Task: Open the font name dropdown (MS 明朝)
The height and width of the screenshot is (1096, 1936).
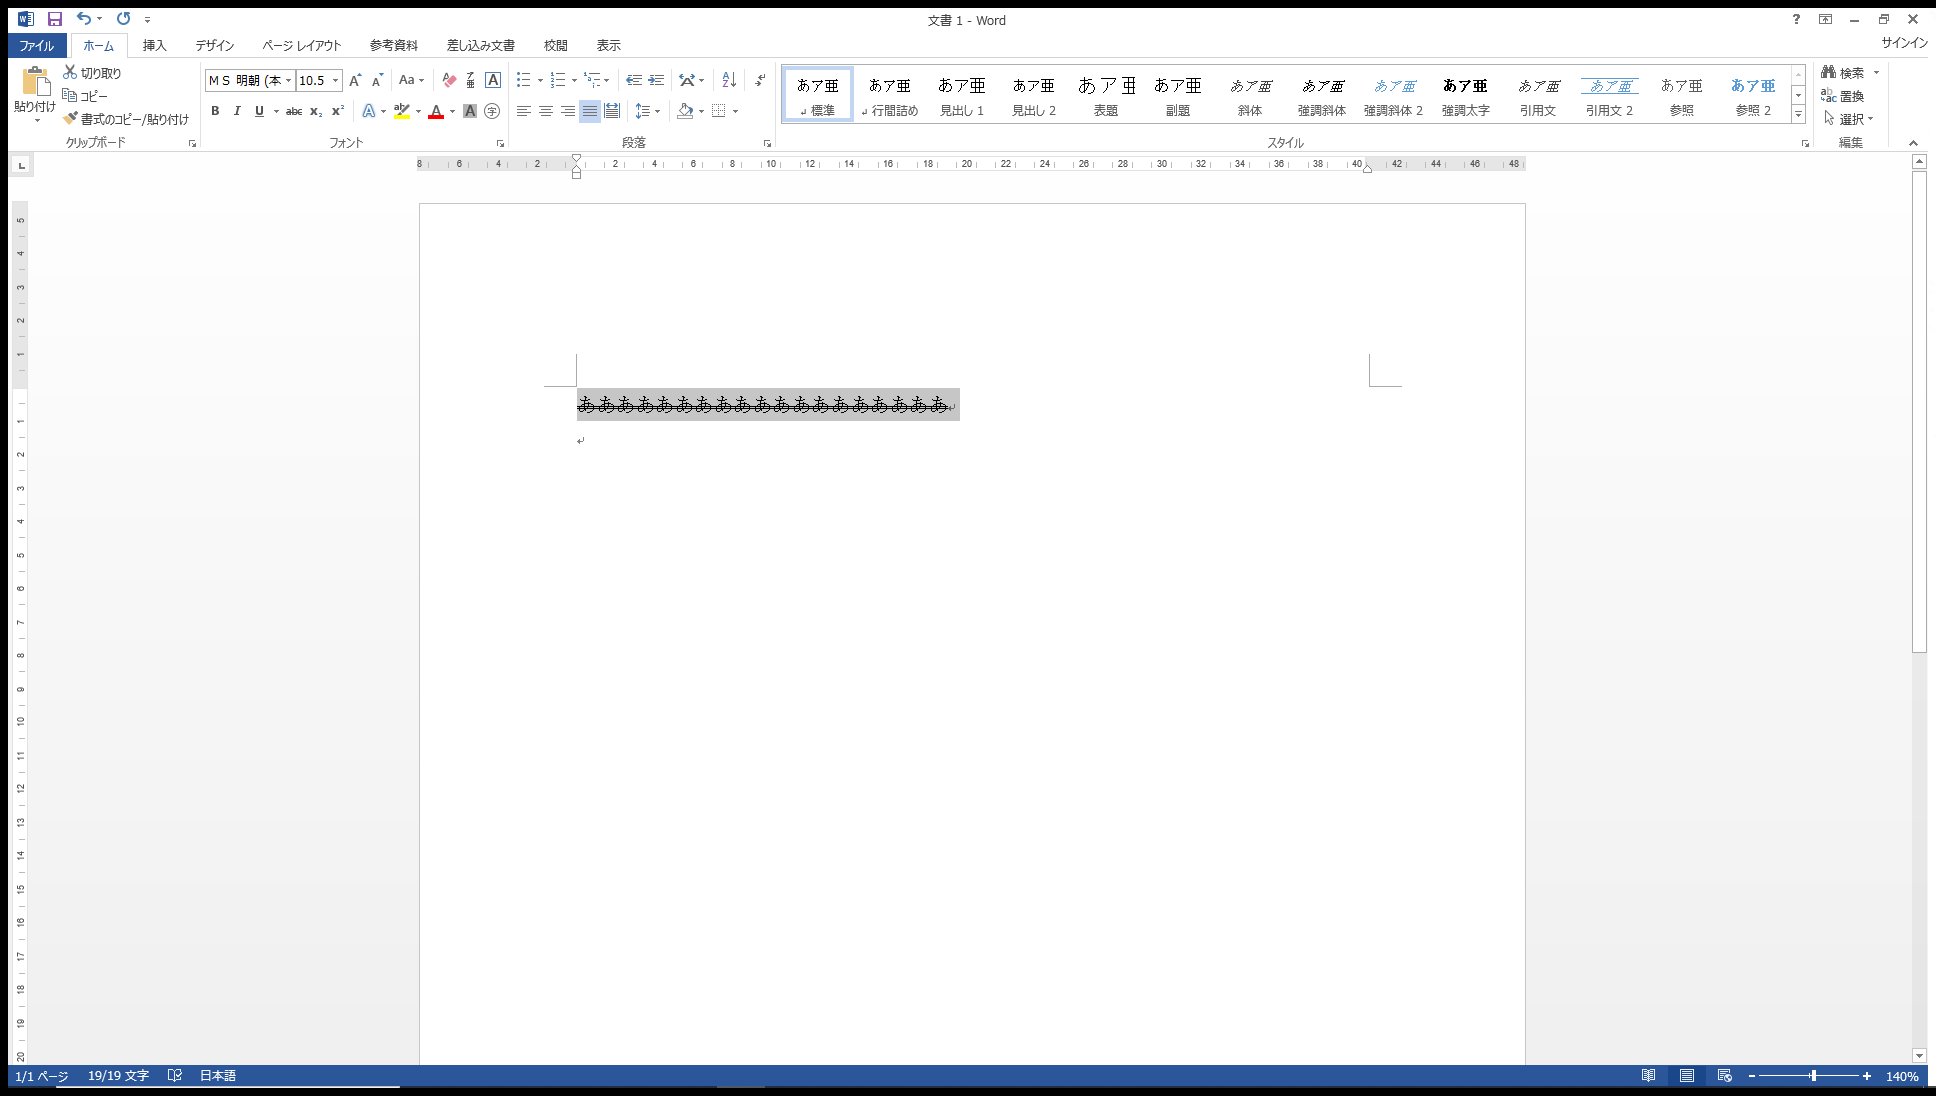Action: [289, 80]
